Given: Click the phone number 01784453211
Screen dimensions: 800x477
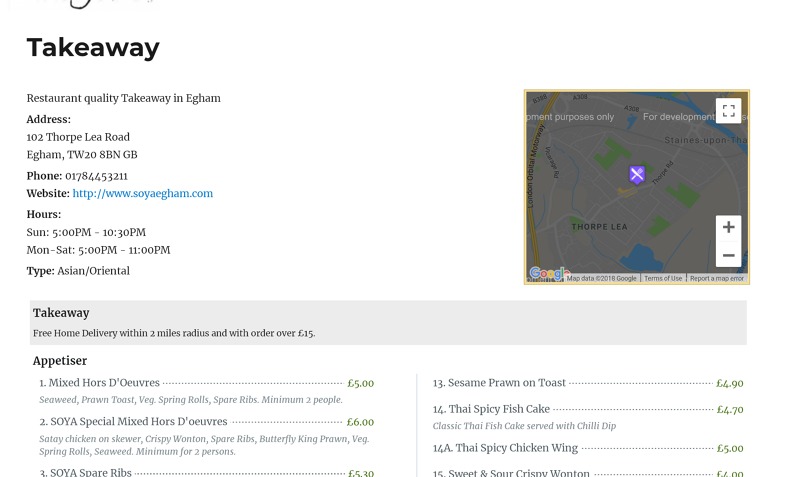Looking at the screenshot, I should 96,176.
